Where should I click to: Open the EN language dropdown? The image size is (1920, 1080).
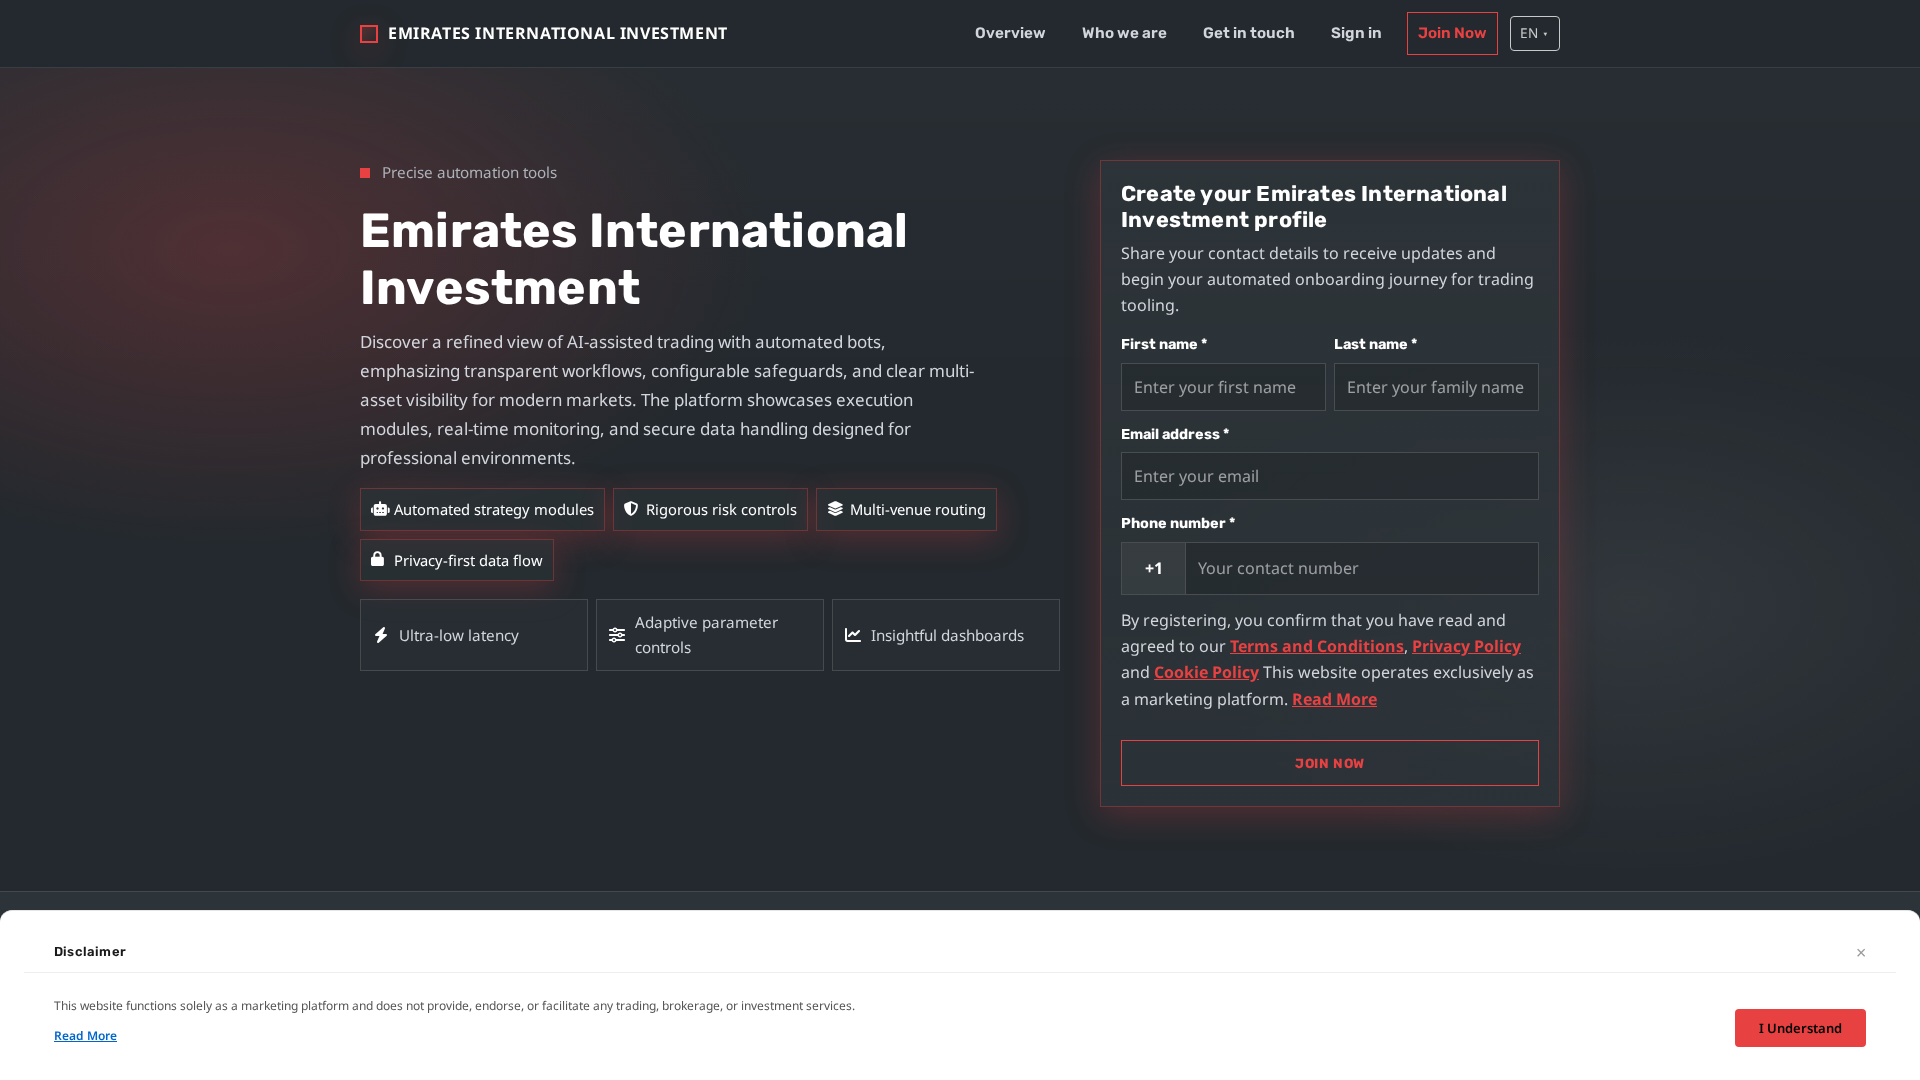[1534, 34]
